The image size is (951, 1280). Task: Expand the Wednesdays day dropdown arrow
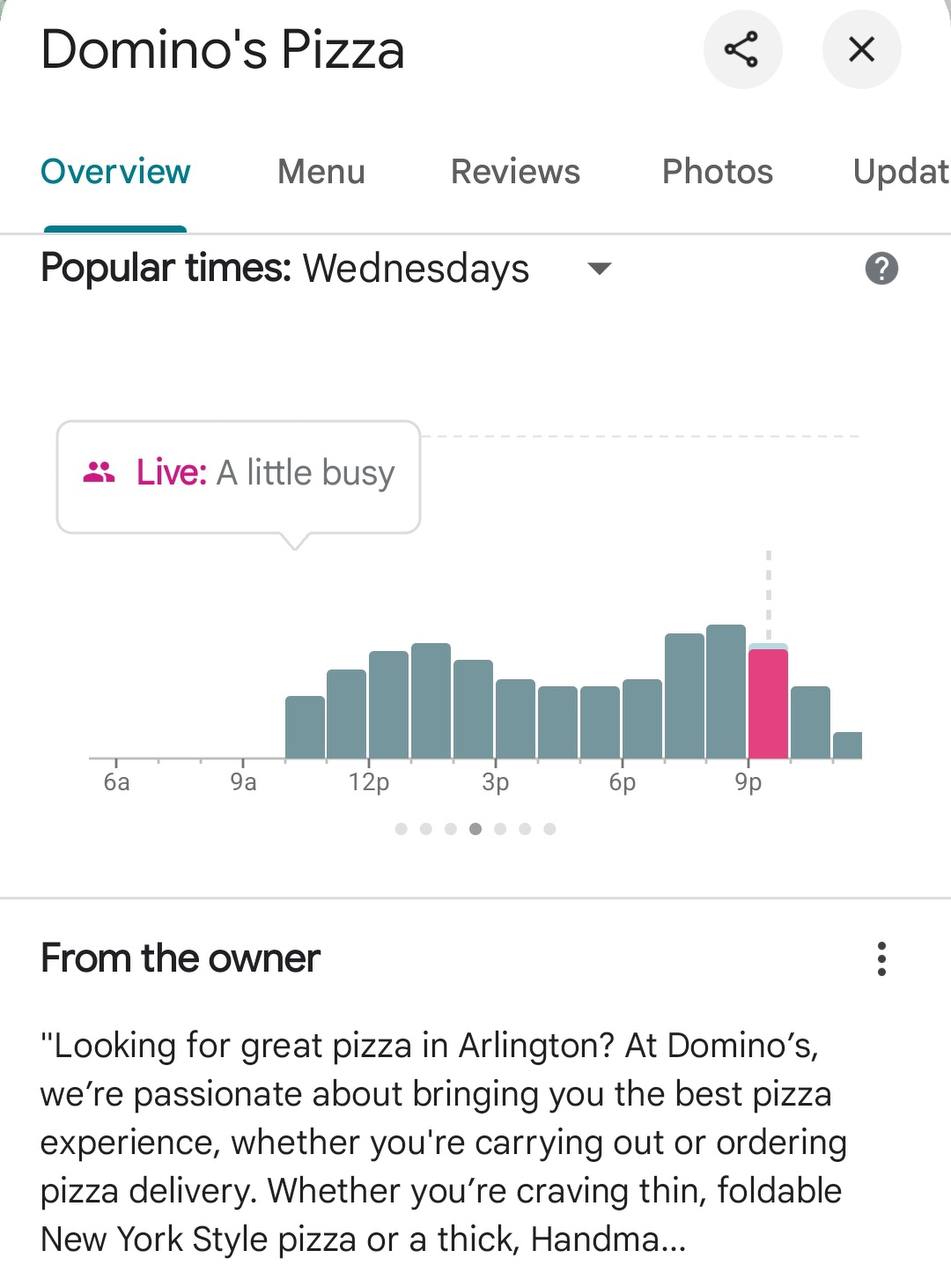pyautogui.click(x=599, y=268)
